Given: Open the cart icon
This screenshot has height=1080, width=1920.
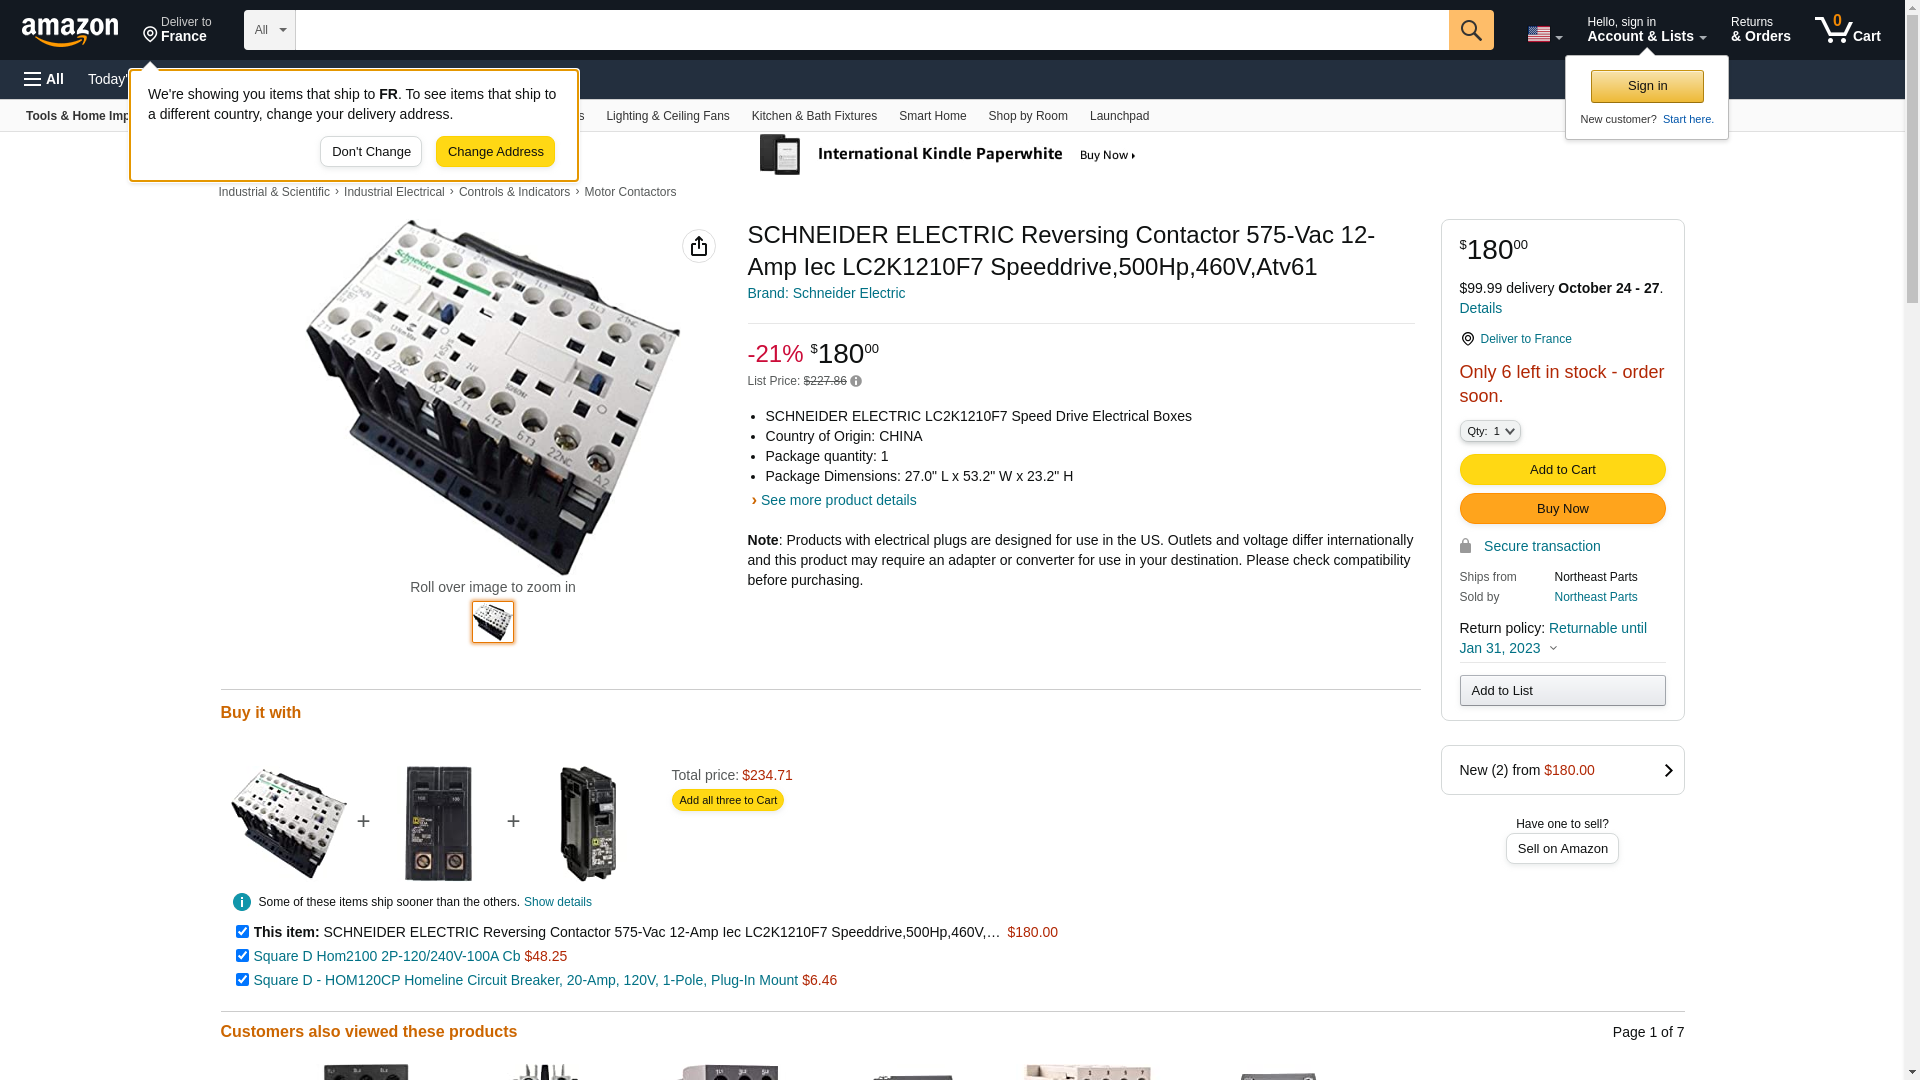Looking at the screenshot, I should coord(1847,30).
